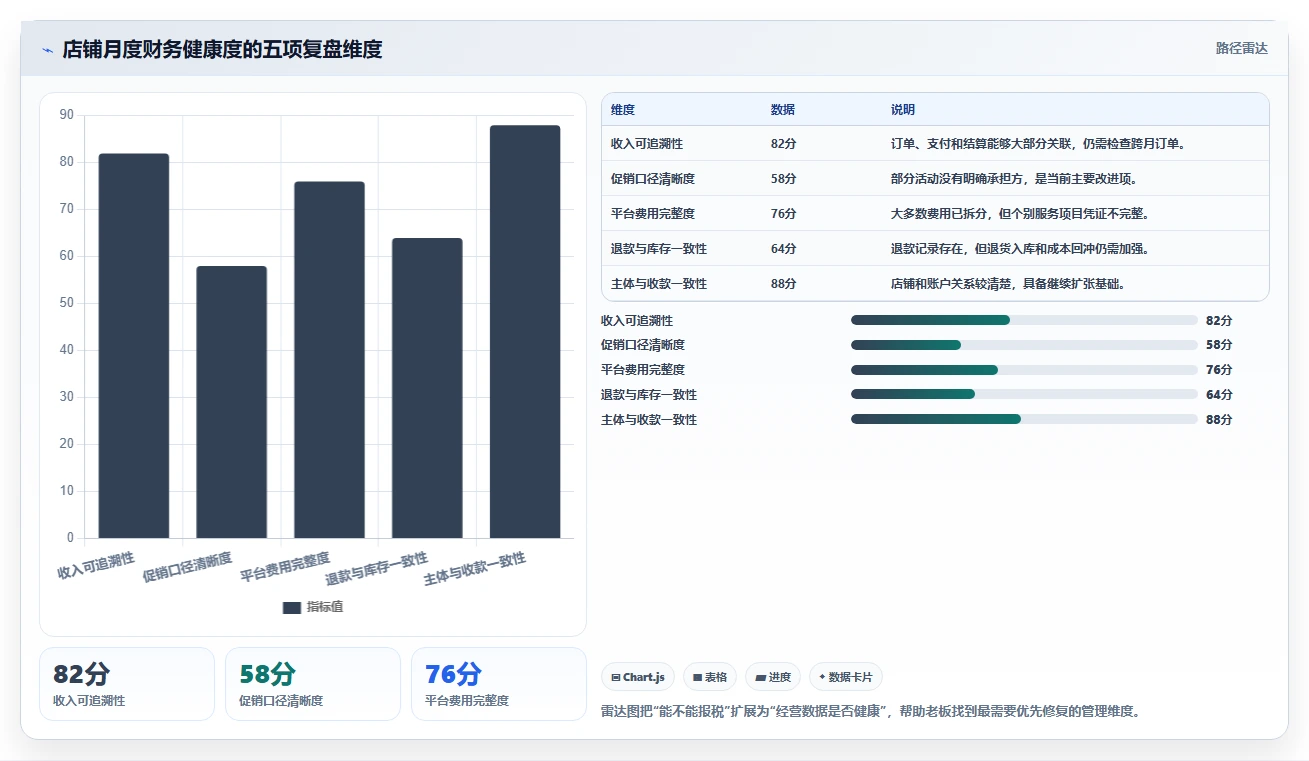Image resolution: width=1309 pixels, height=761 pixels.
Task: Click the description starting 大多数费用已拆分
Action: coord(1020,214)
